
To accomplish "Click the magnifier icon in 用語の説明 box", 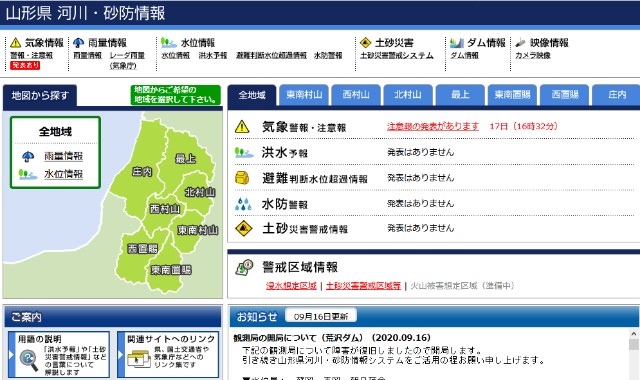I will [29, 360].
